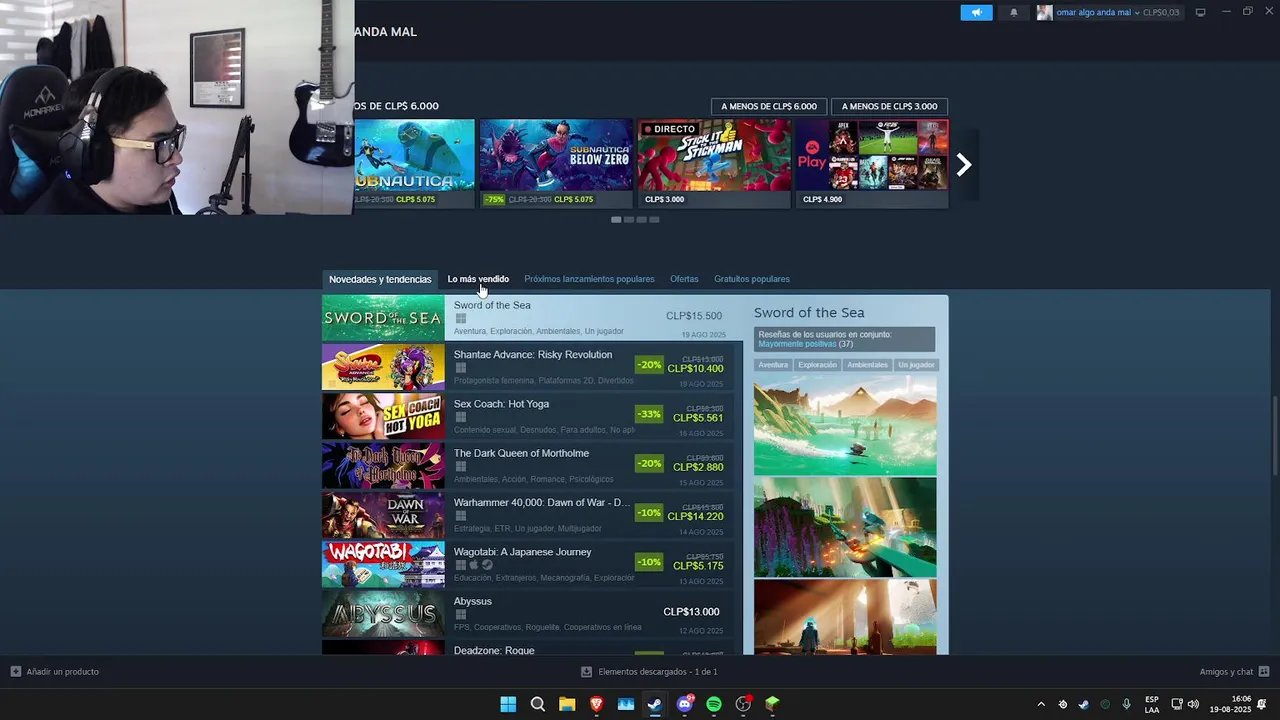This screenshot has width=1280, height=720.
Task: Open the volume speaker tray icon
Action: pyautogui.click(x=1193, y=704)
